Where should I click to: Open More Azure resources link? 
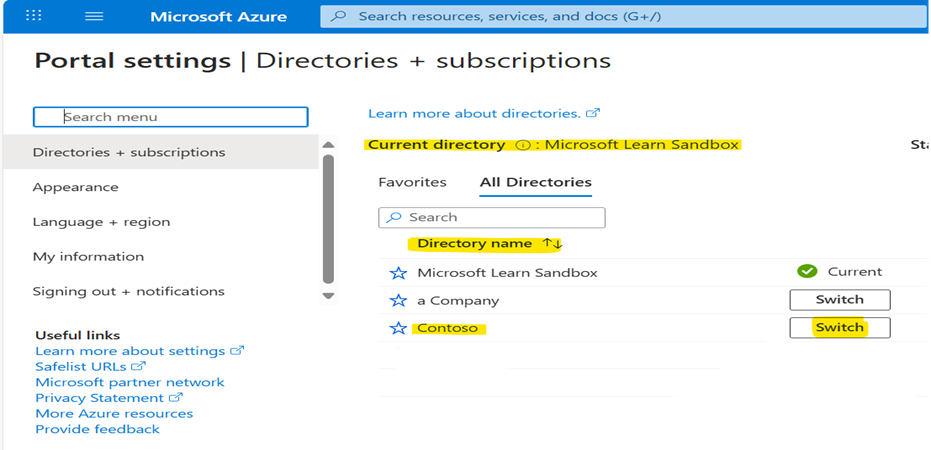(114, 414)
